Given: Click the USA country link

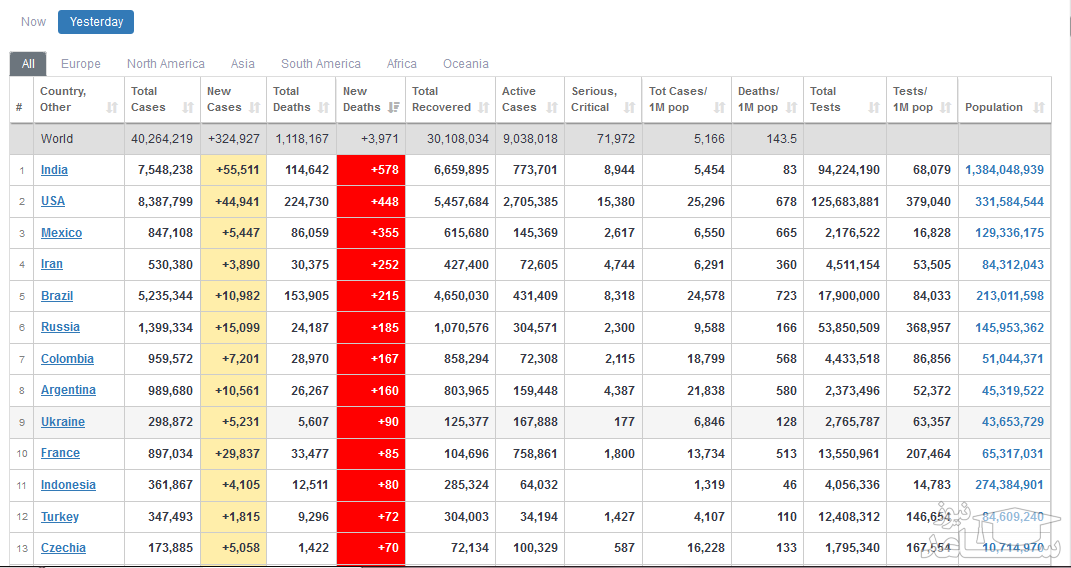Looking at the screenshot, I should pyautogui.click(x=53, y=201).
